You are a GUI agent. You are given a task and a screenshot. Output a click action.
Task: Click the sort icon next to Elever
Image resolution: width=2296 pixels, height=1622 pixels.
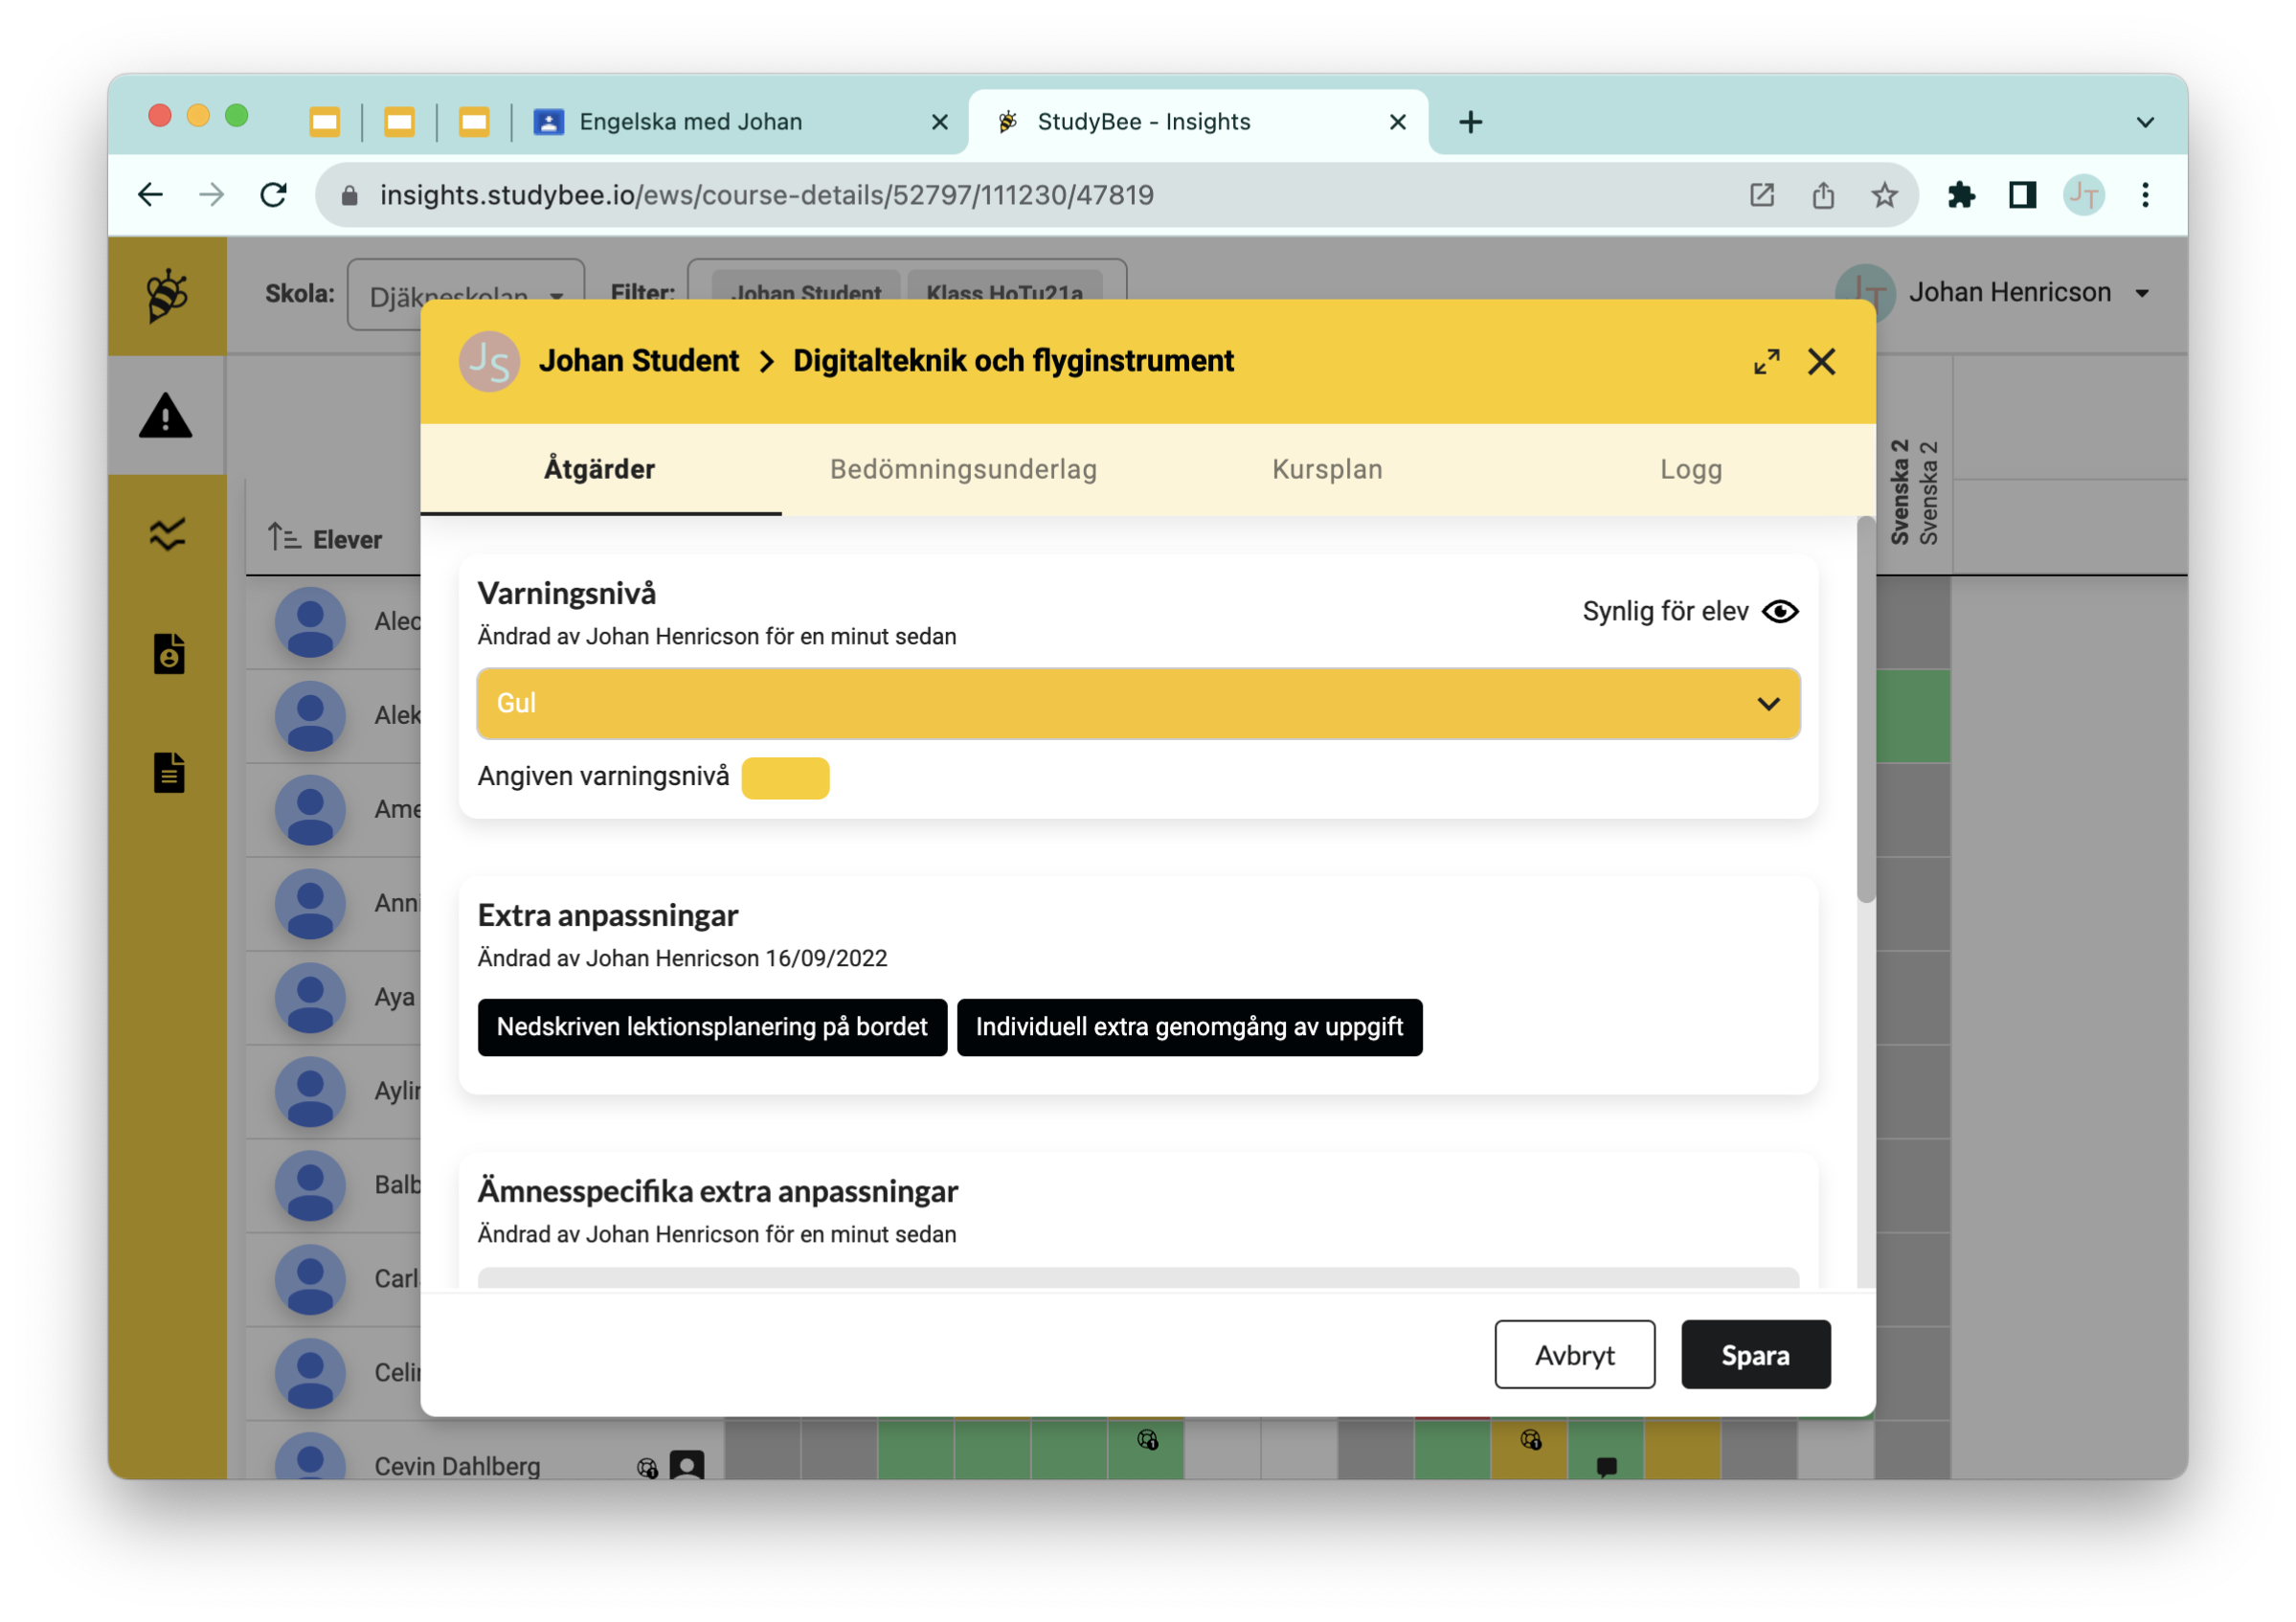coord(283,537)
